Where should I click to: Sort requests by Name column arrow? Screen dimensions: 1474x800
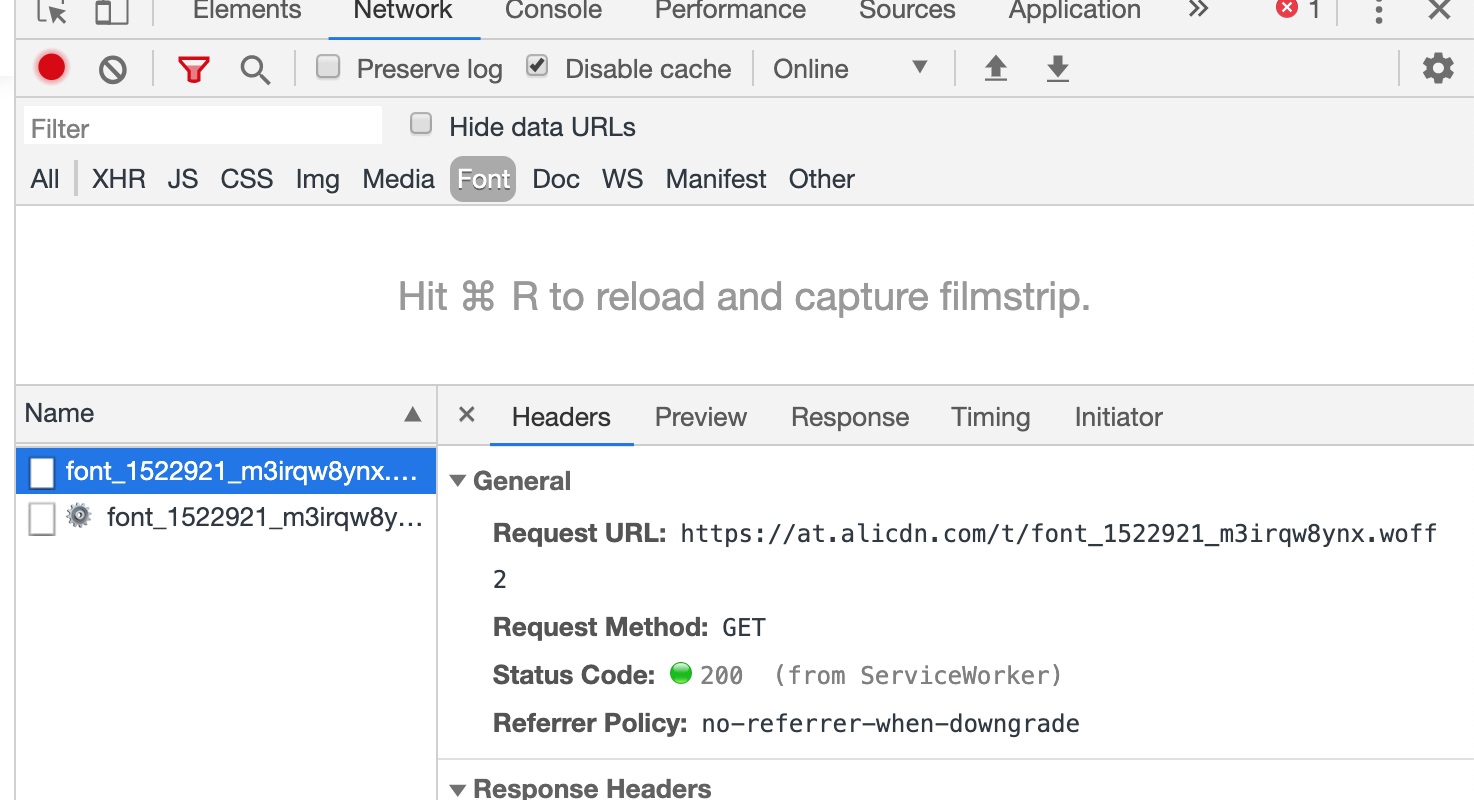coord(412,414)
